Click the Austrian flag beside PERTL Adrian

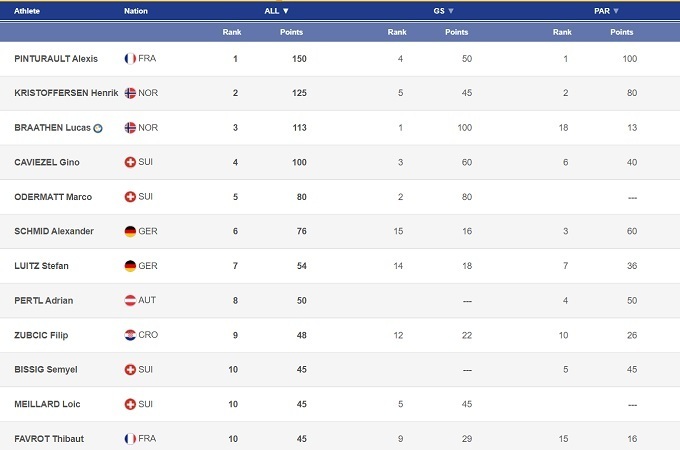130,300
